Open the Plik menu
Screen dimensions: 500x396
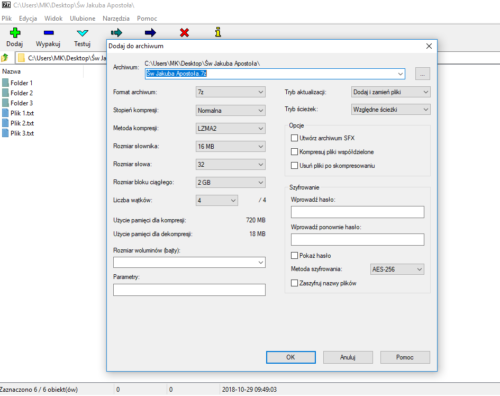click(x=7, y=18)
